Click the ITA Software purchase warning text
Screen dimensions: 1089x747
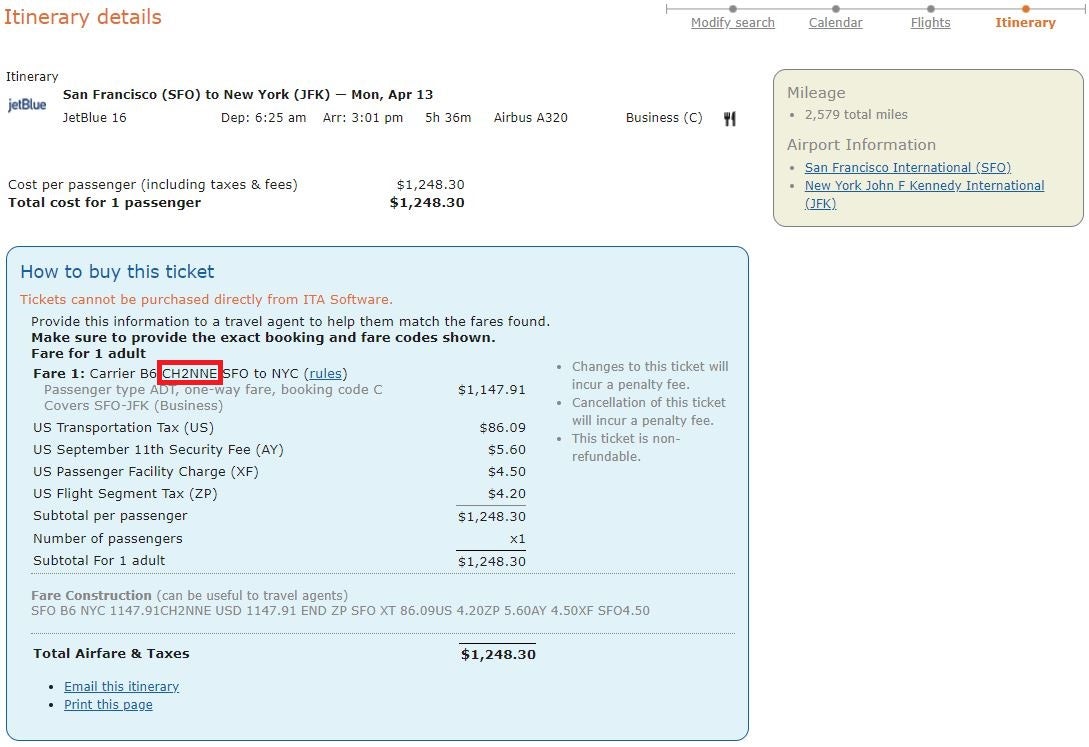pos(206,299)
